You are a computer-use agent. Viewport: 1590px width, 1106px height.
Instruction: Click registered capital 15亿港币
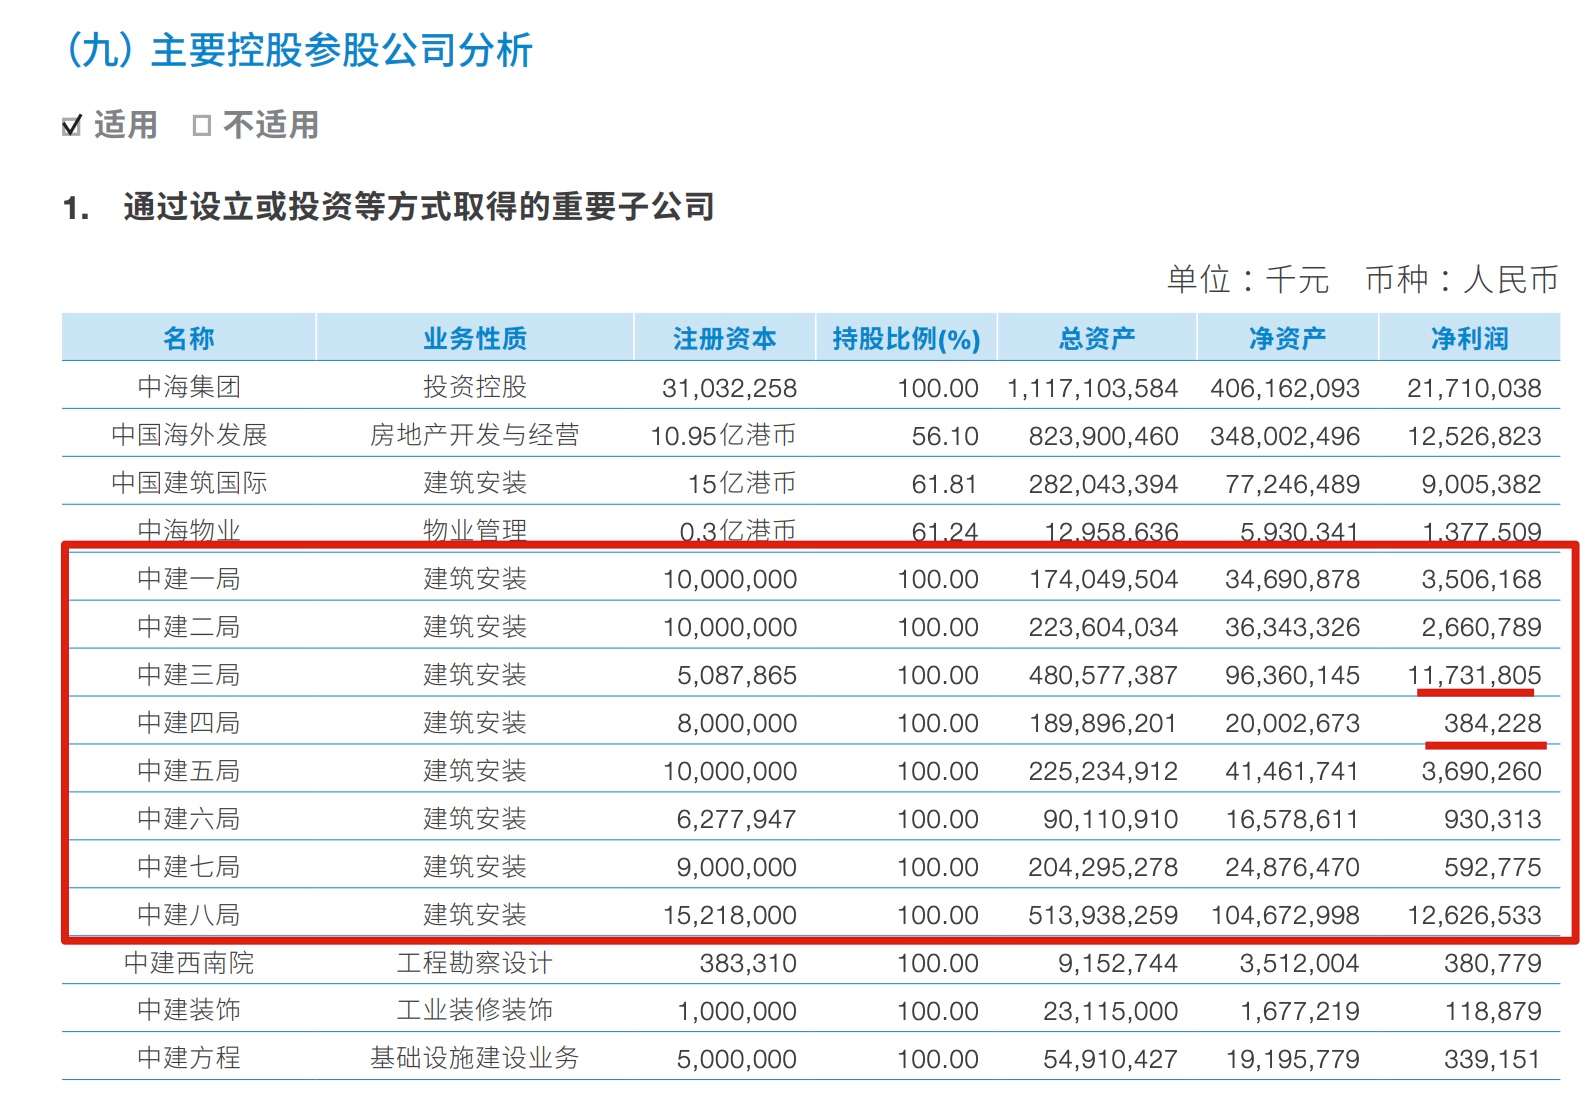coord(743,484)
